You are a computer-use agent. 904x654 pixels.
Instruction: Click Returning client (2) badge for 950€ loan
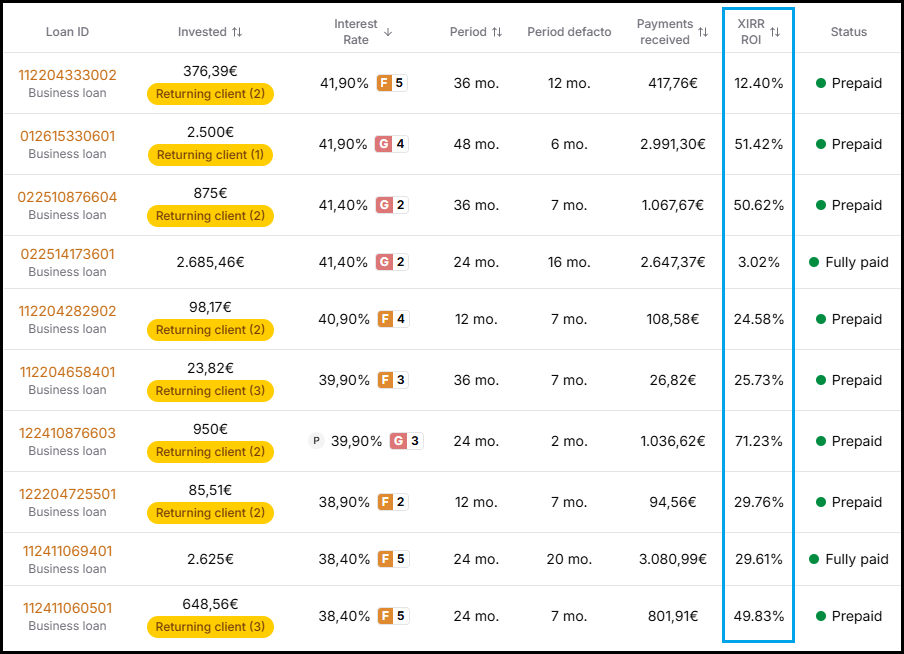click(210, 452)
